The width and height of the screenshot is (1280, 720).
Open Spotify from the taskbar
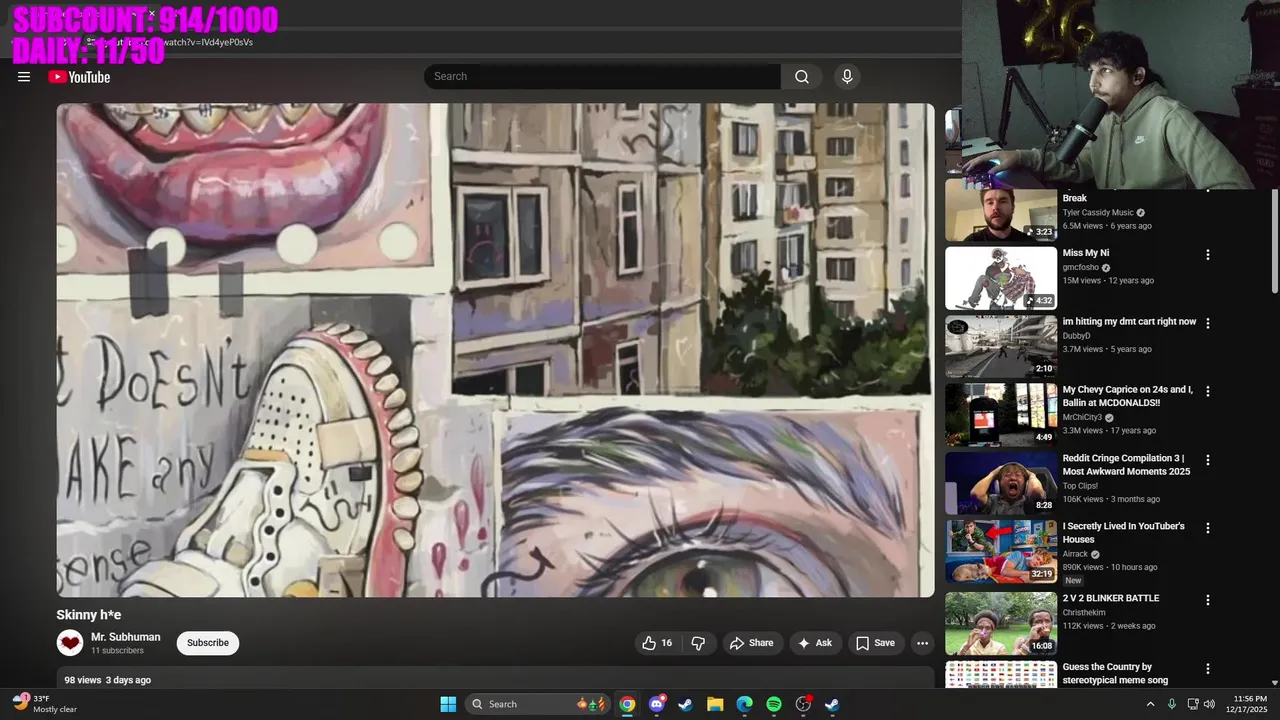(x=774, y=704)
